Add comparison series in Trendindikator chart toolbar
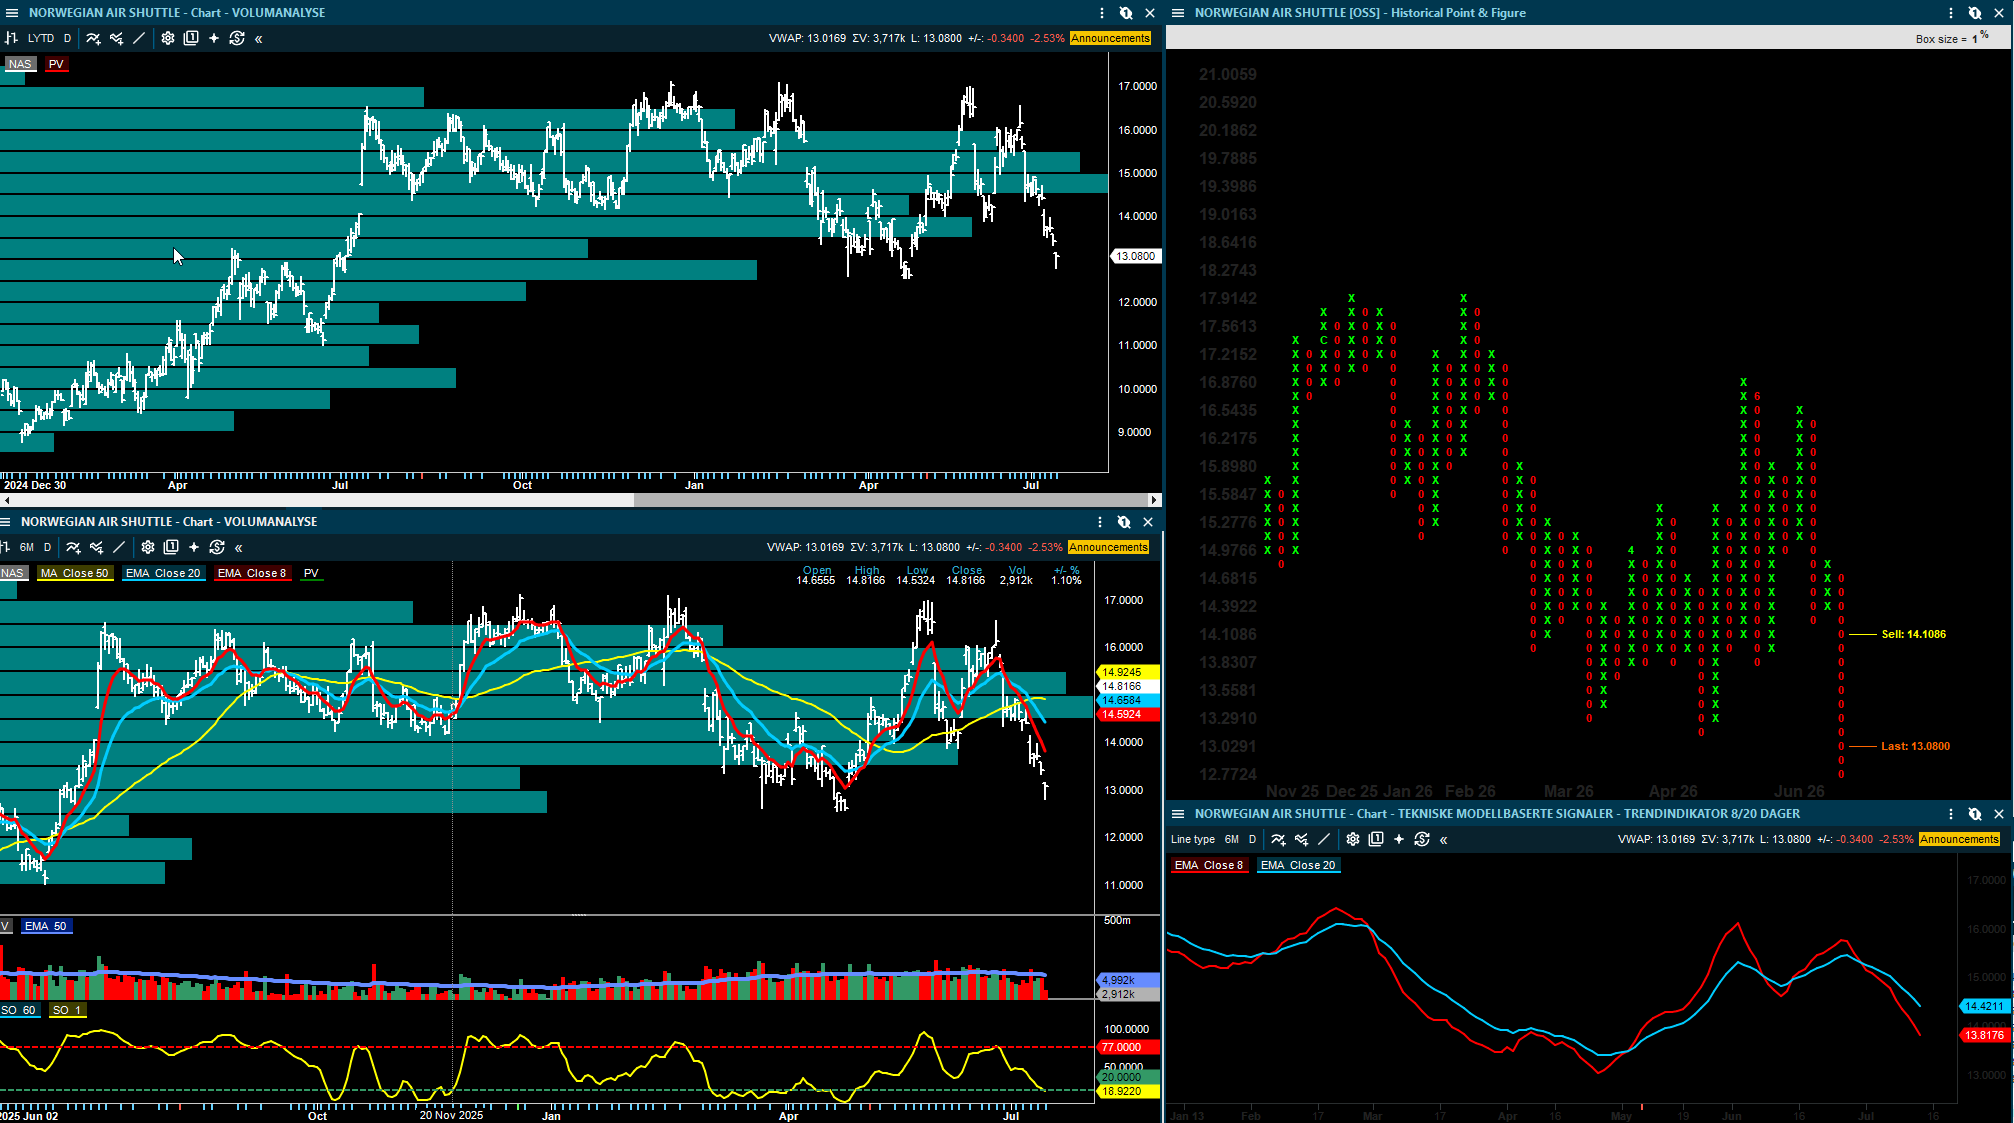This screenshot has height=1123, width=2014. pos(1302,839)
